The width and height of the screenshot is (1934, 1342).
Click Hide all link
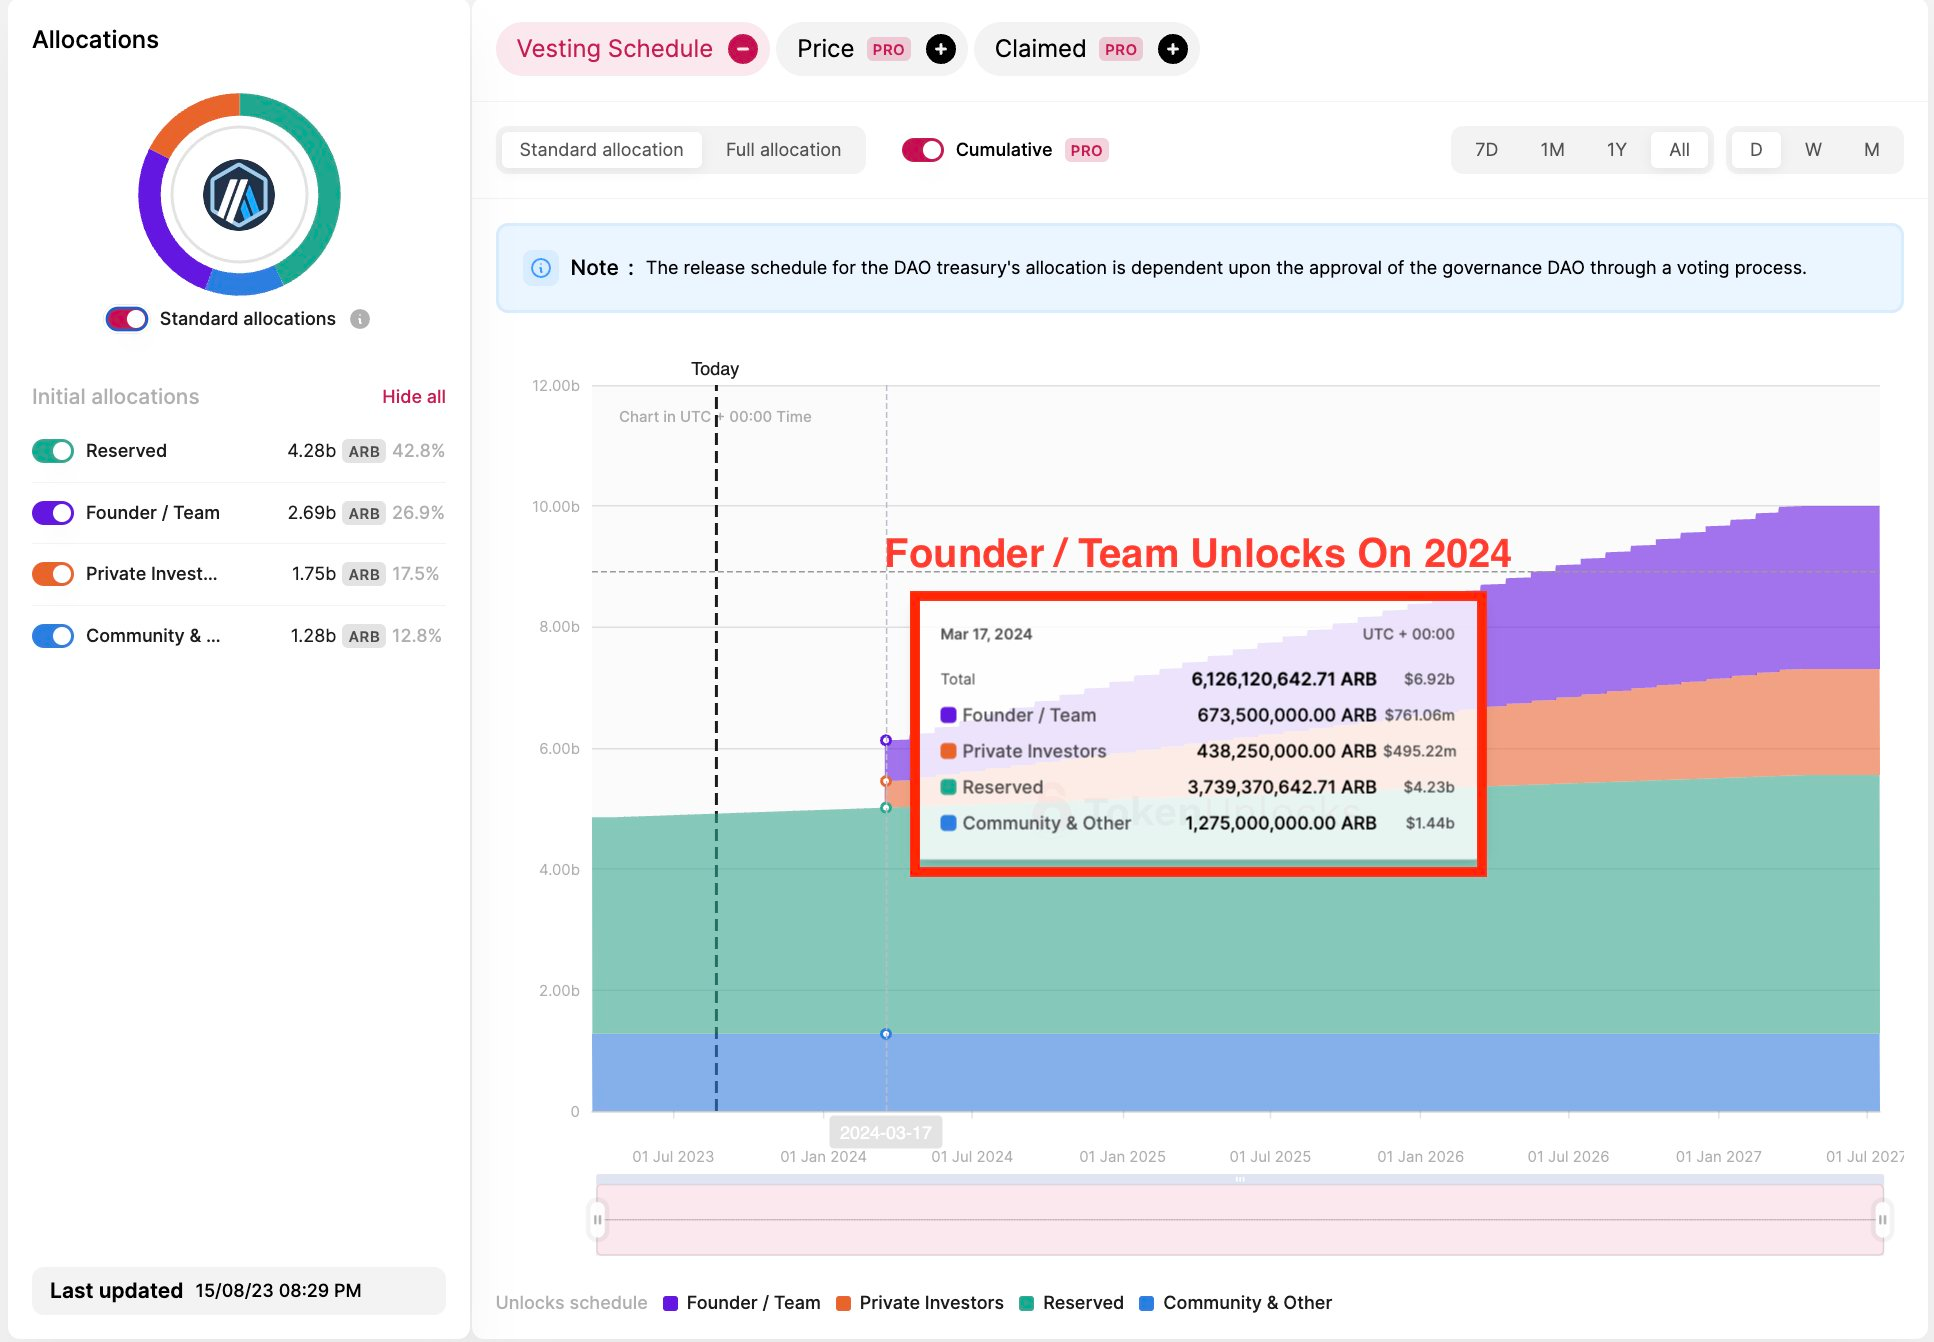pyautogui.click(x=413, y=397)
